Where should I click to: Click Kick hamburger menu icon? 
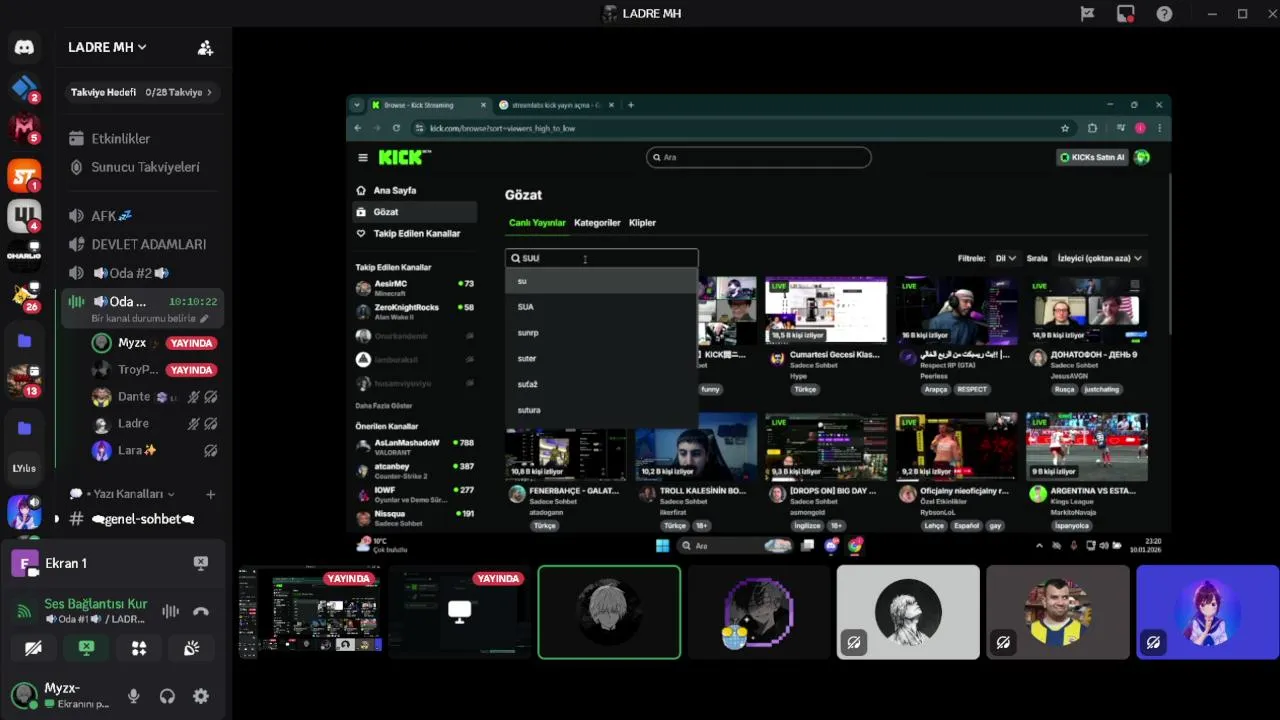click(363, 157)
